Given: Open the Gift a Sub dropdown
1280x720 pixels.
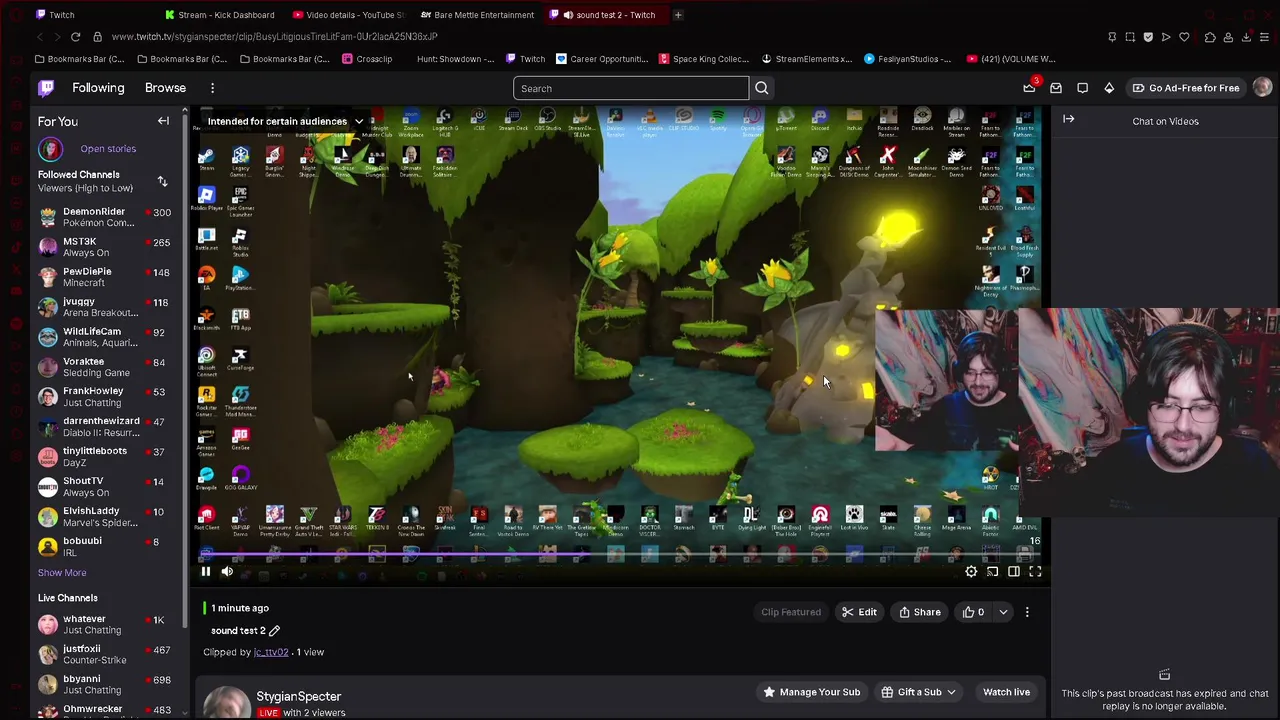Looking at the screenshot, I should [919, 692].
